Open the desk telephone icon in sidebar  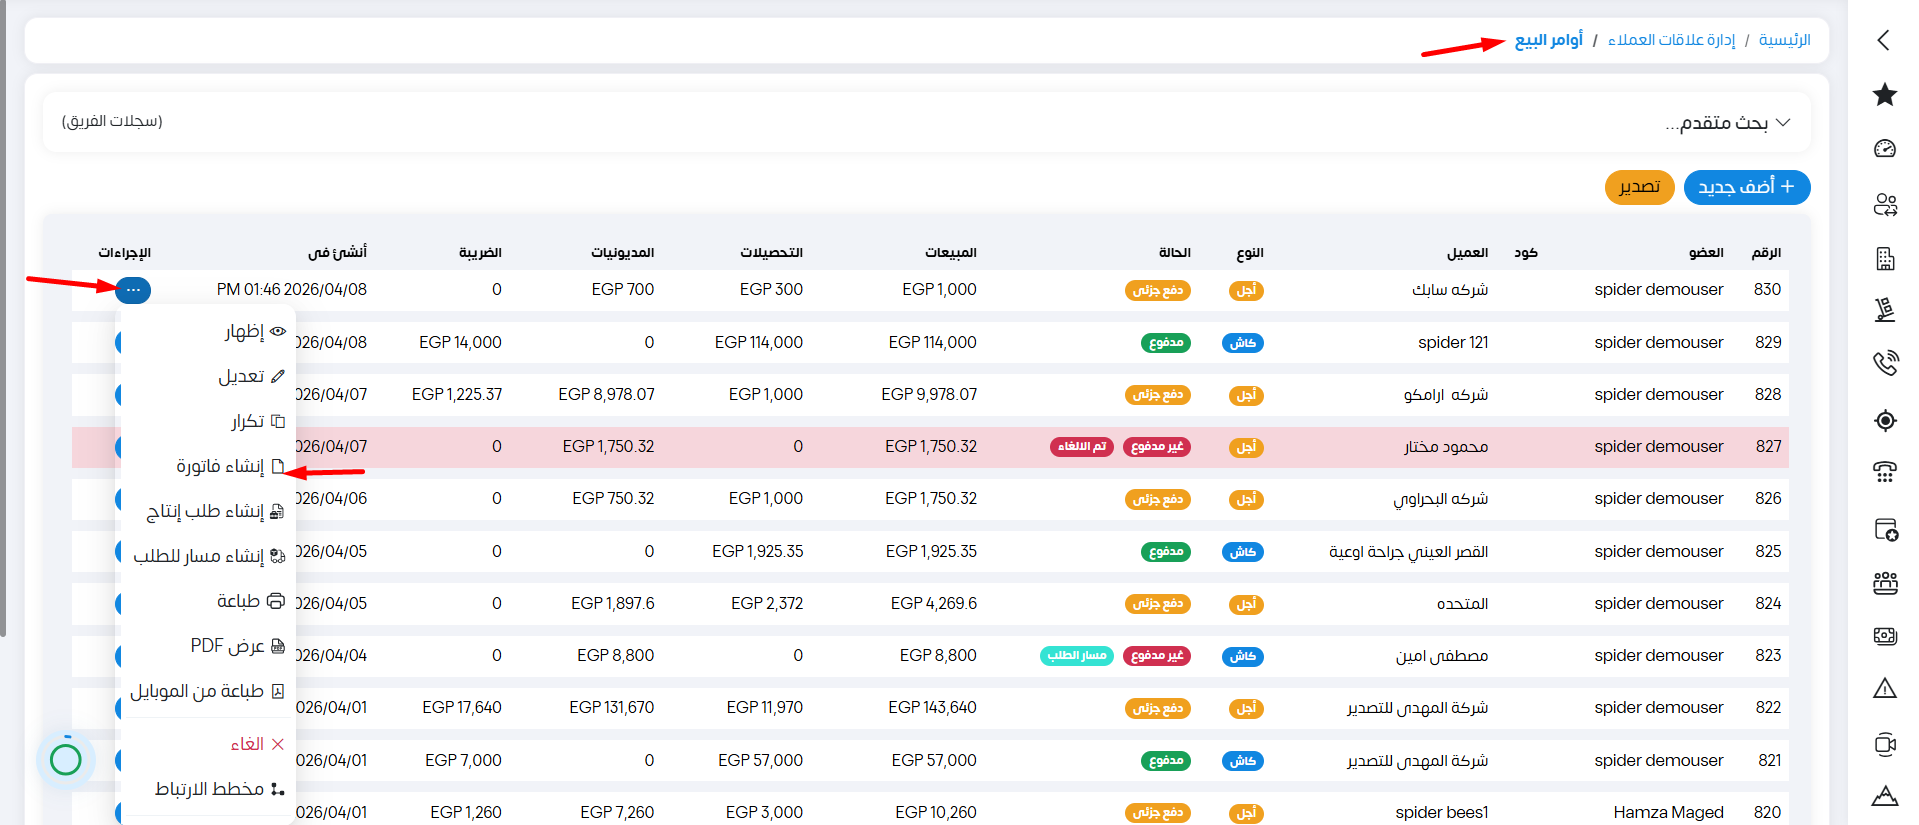click(1884, 472)
